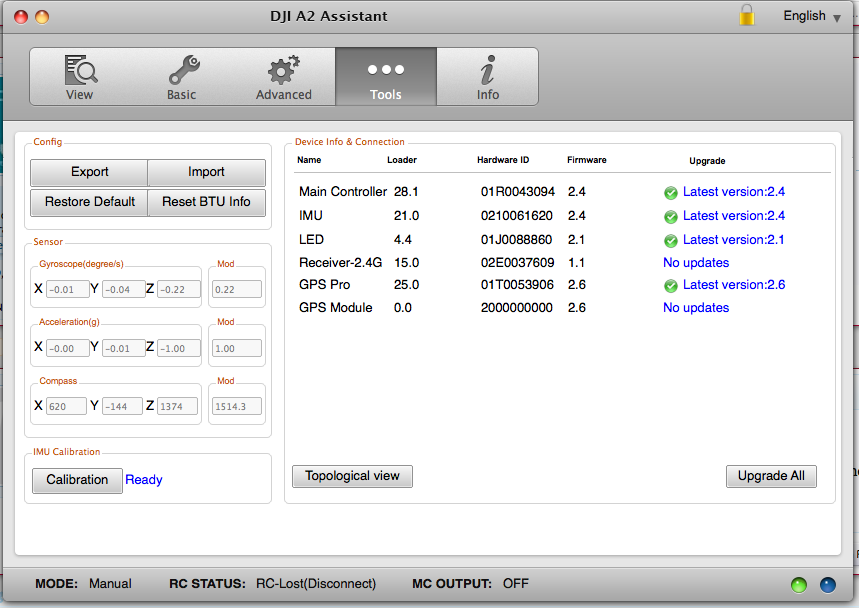
Task: Click Reset BTU Info button
Action: click(x=207, y=202)
